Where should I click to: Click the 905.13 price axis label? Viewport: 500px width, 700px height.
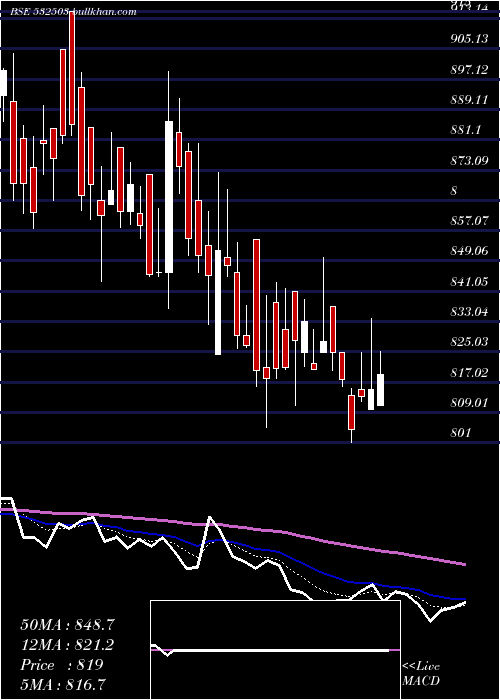[x=469, y=39]
